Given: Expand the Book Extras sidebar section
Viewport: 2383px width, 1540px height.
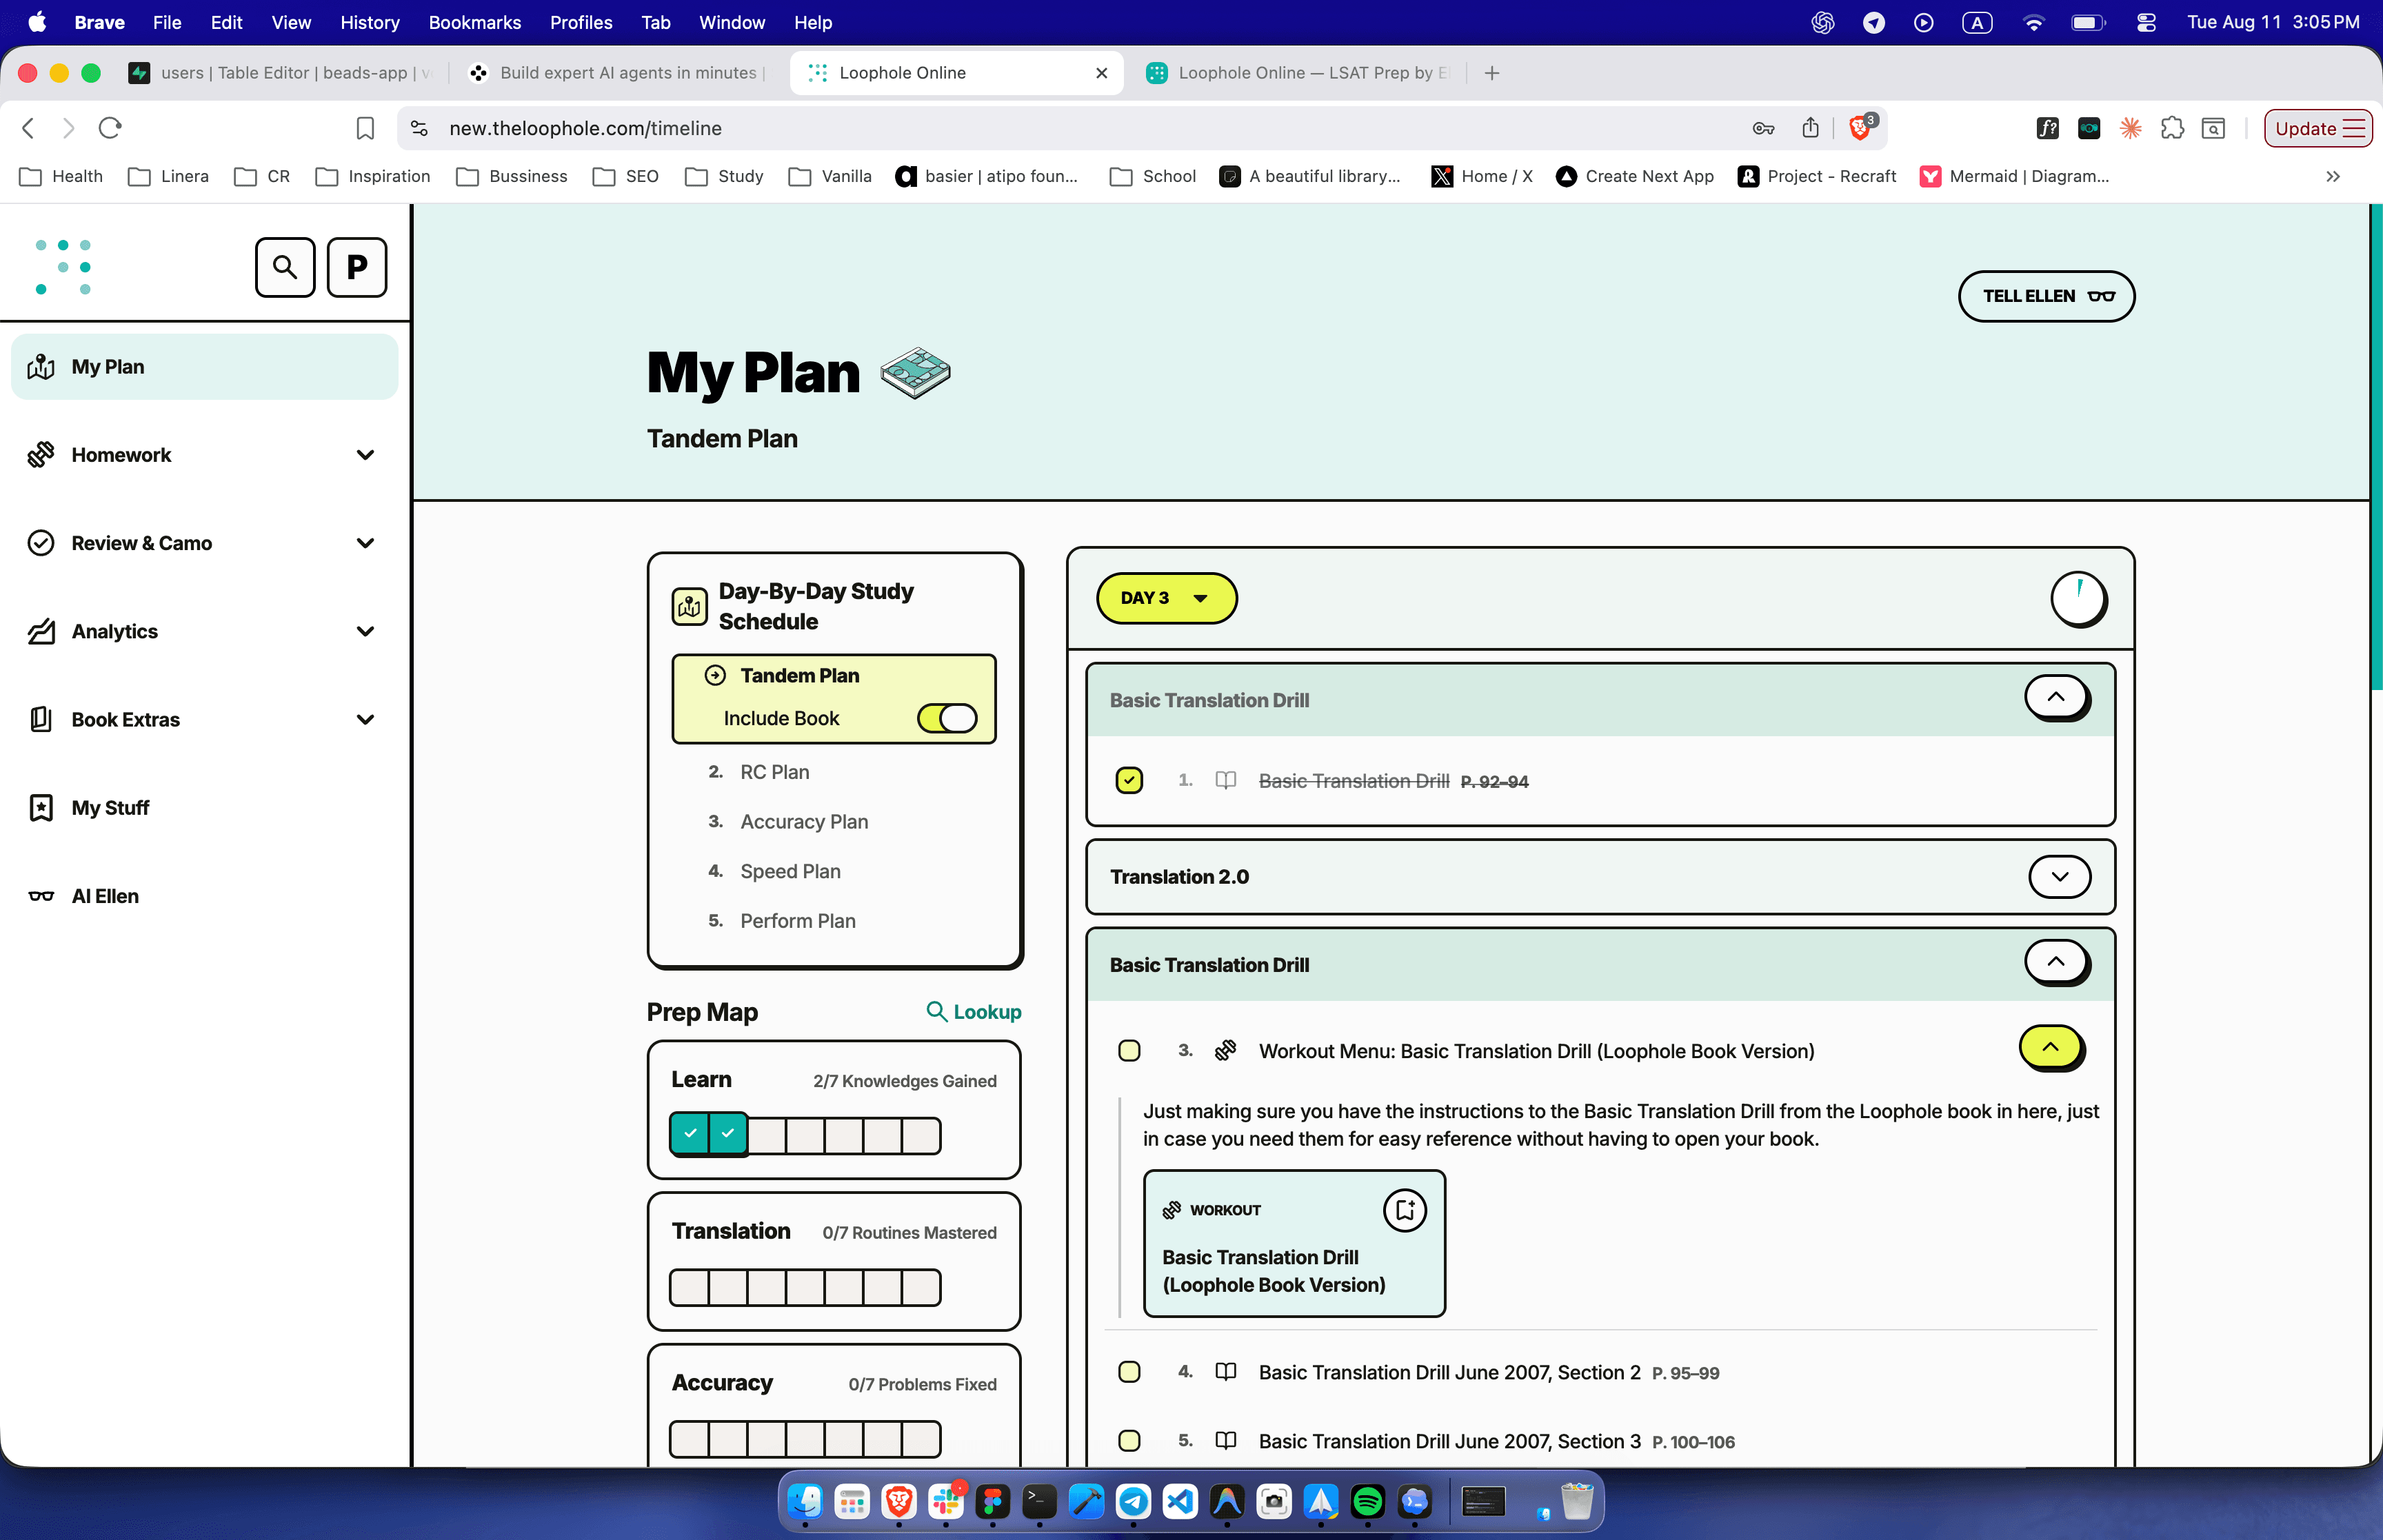Looking at the screenshot, I should 365,719.
